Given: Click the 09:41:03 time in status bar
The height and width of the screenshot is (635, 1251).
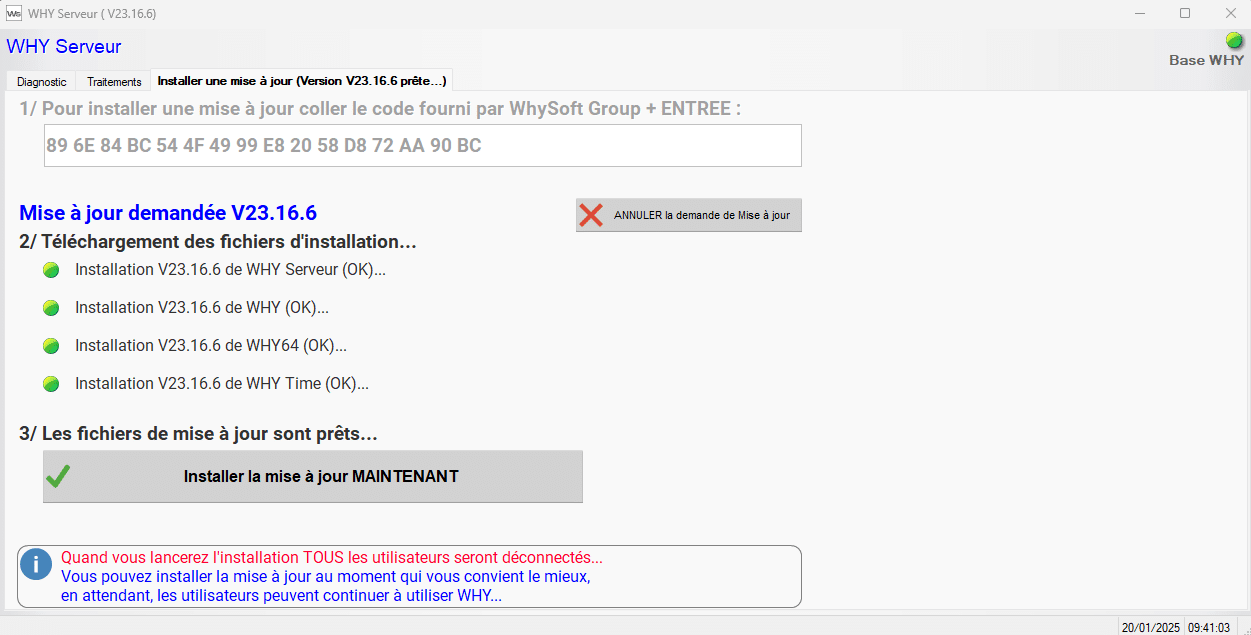Looking at the screenshot, I should point(1209,627).
